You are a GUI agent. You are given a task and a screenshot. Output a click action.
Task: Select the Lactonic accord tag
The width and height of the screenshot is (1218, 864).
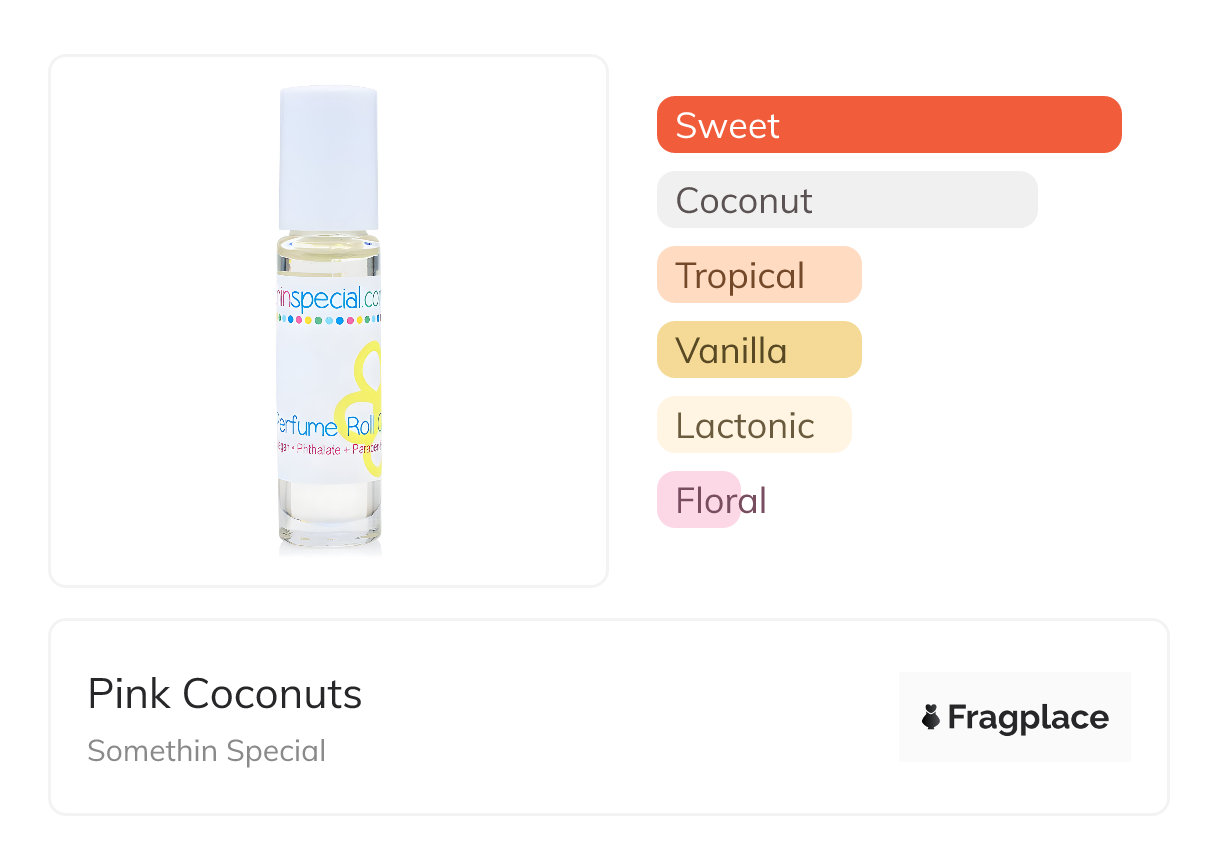coord(754,425)
